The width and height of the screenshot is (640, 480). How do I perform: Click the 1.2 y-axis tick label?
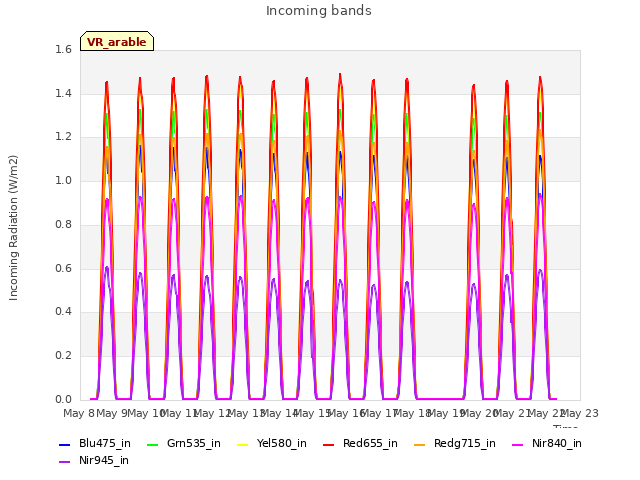tap(63, 137)
